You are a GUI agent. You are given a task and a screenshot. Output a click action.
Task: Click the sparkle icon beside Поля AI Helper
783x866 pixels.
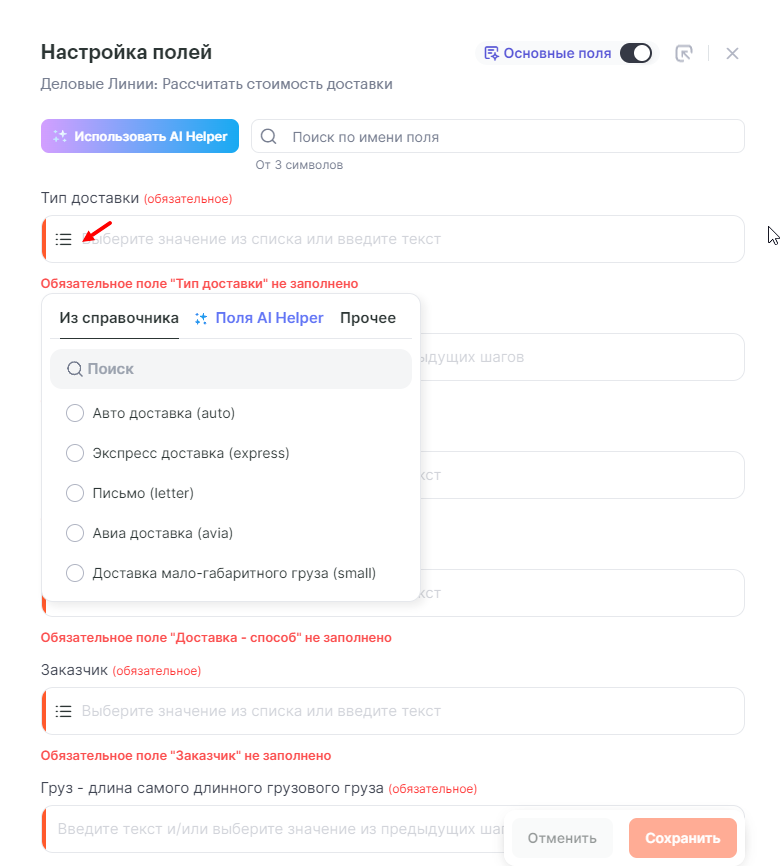click(201, 318)
